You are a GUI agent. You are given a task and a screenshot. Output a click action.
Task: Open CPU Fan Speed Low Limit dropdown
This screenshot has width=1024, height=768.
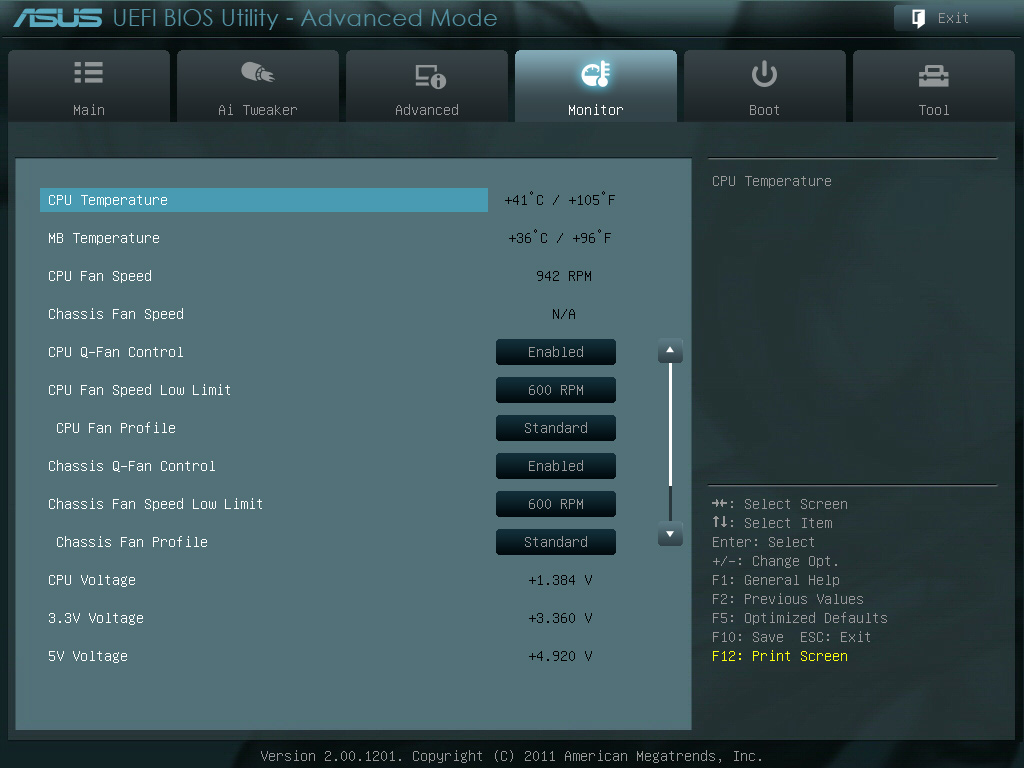[x=555, y=390]
